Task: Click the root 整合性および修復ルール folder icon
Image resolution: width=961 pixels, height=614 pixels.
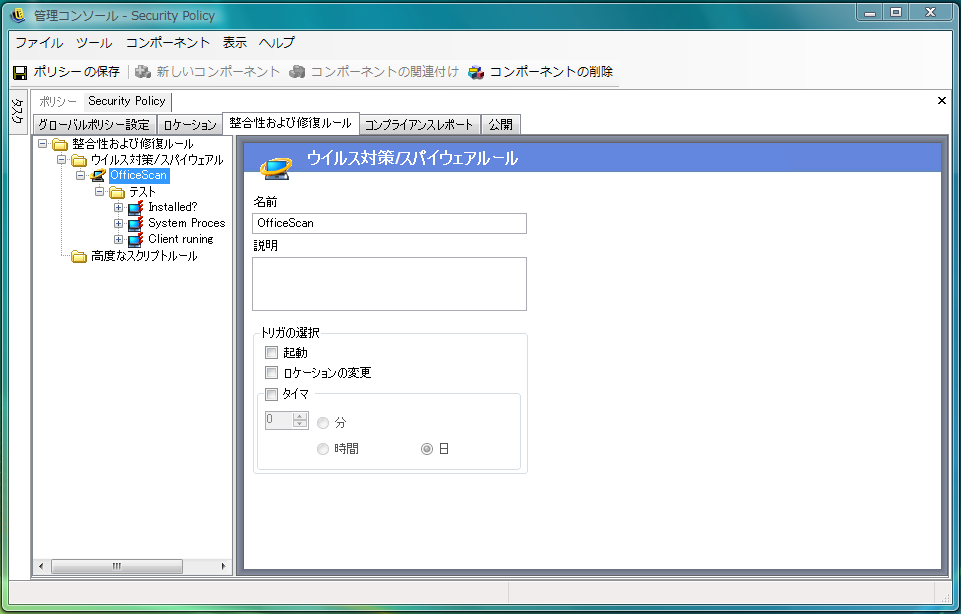Action: (x=60, y=145)
